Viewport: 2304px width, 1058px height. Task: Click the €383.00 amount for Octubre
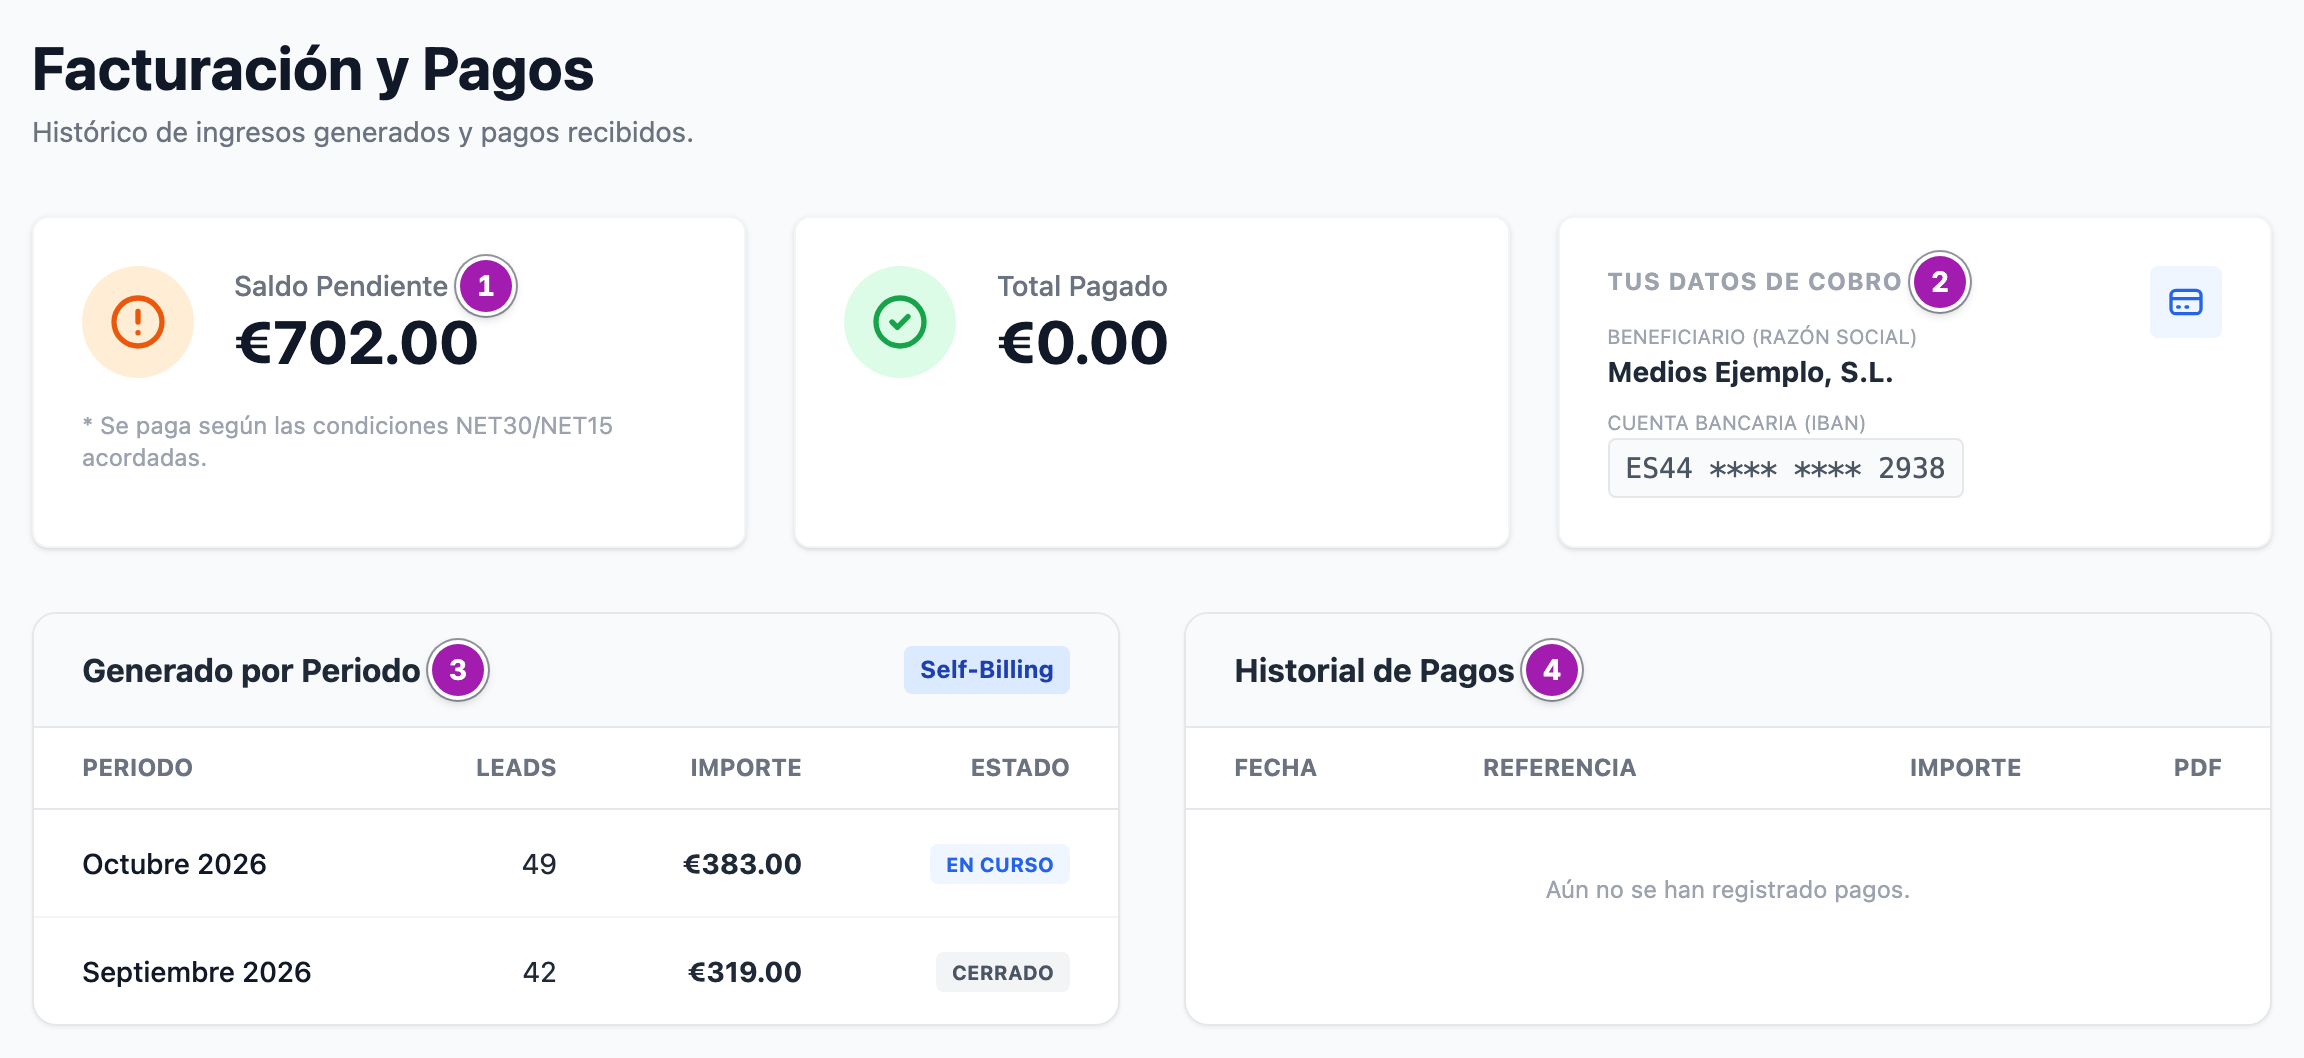(x=742, y=864)
